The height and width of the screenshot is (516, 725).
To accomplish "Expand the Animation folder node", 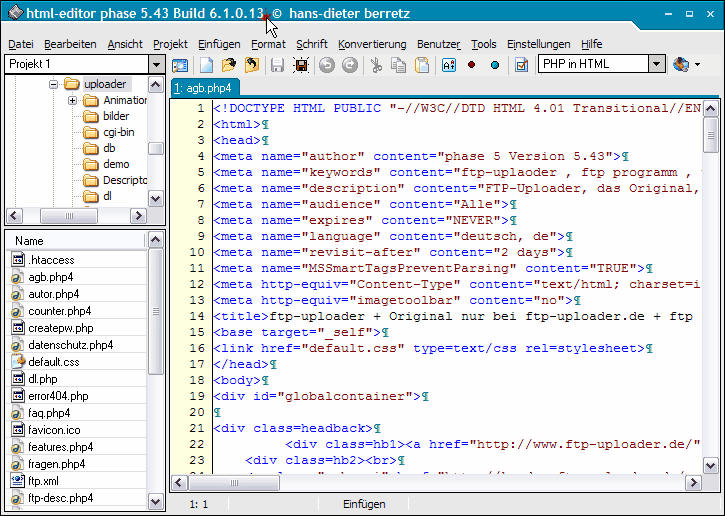I will pyautogui.click(x=72, y=101).
